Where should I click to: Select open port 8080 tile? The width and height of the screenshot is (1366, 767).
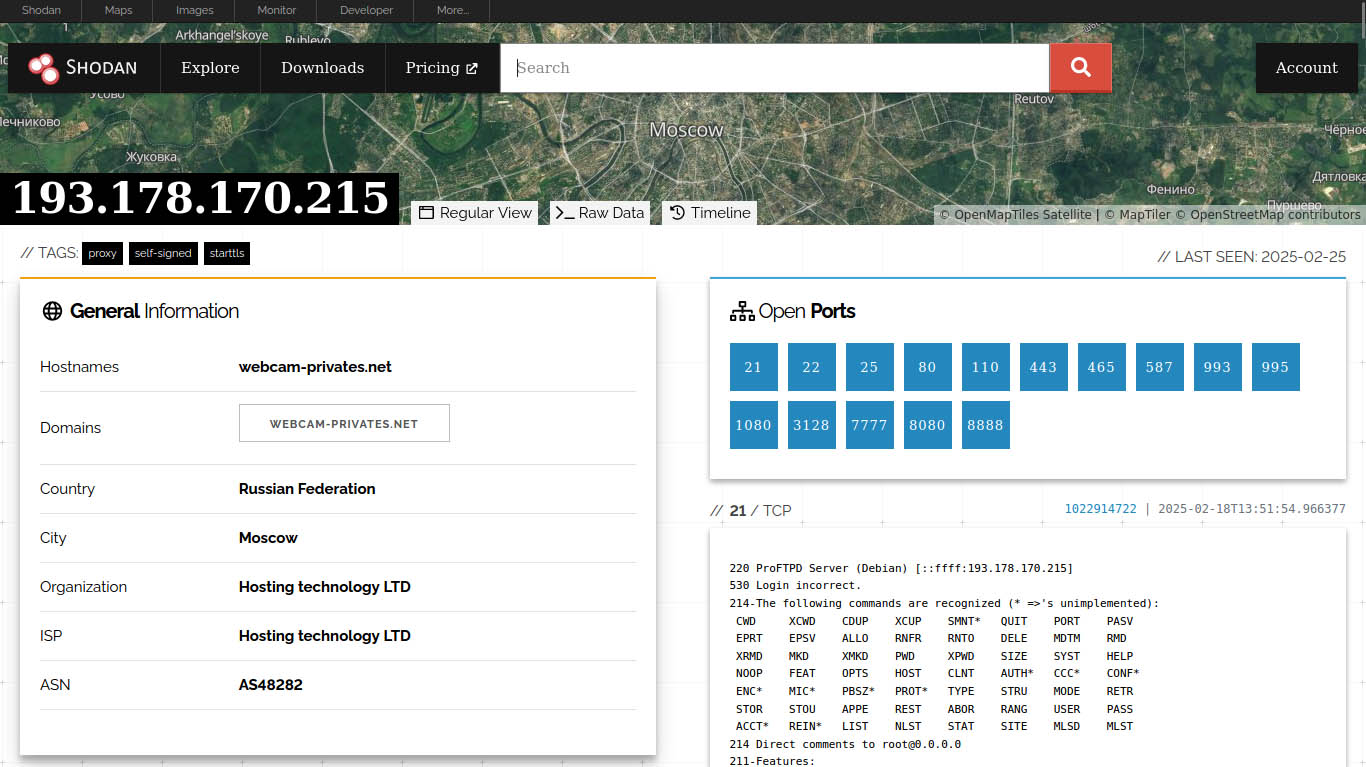point(927,425)
